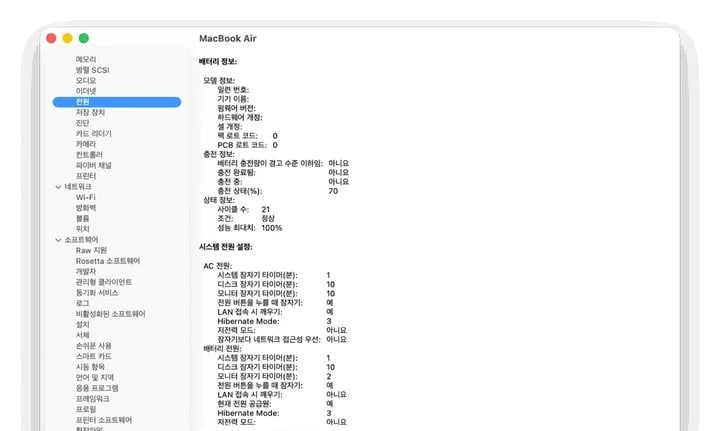Click the 충전 완료됨 row
The width and height of the screenshot is (715, 431).
[x=283, y=172]
